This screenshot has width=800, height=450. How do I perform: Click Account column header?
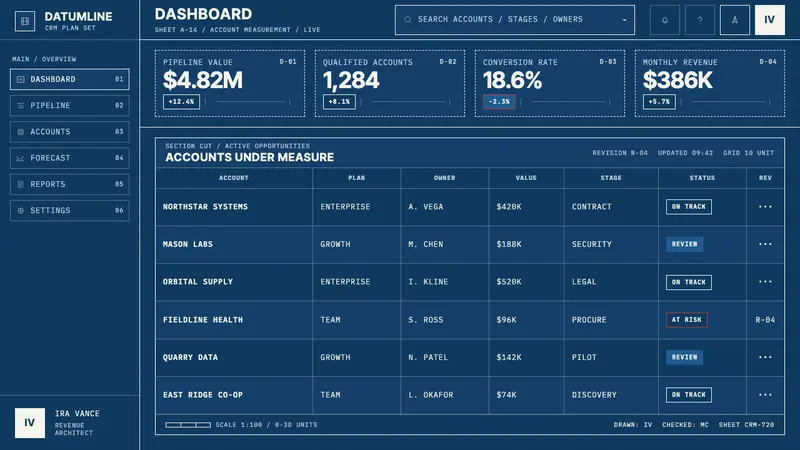[234, 178]
